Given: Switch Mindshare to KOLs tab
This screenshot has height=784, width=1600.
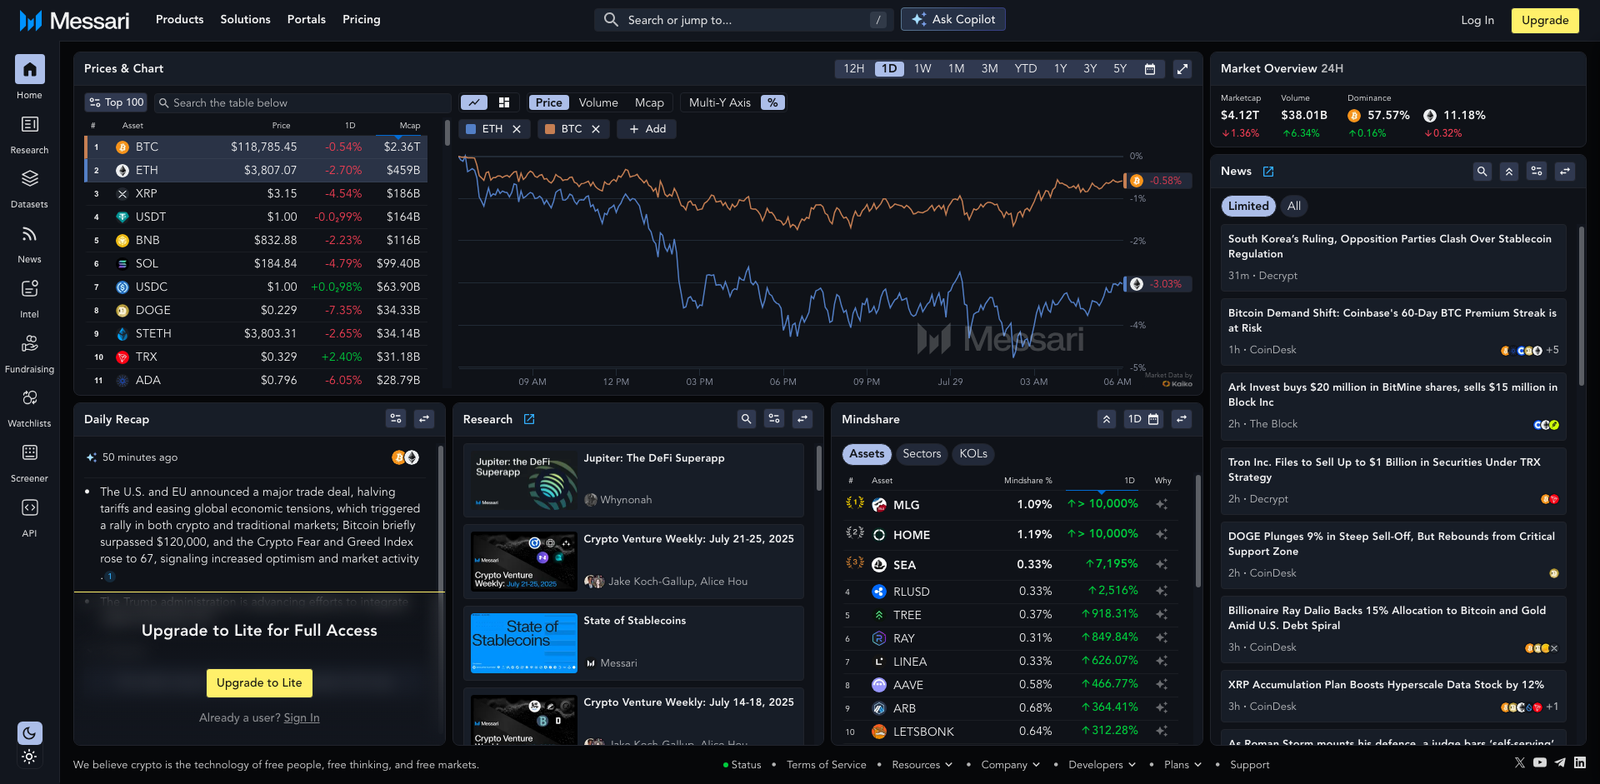Looking at the screenshot, I should click(x=973, y=454).
